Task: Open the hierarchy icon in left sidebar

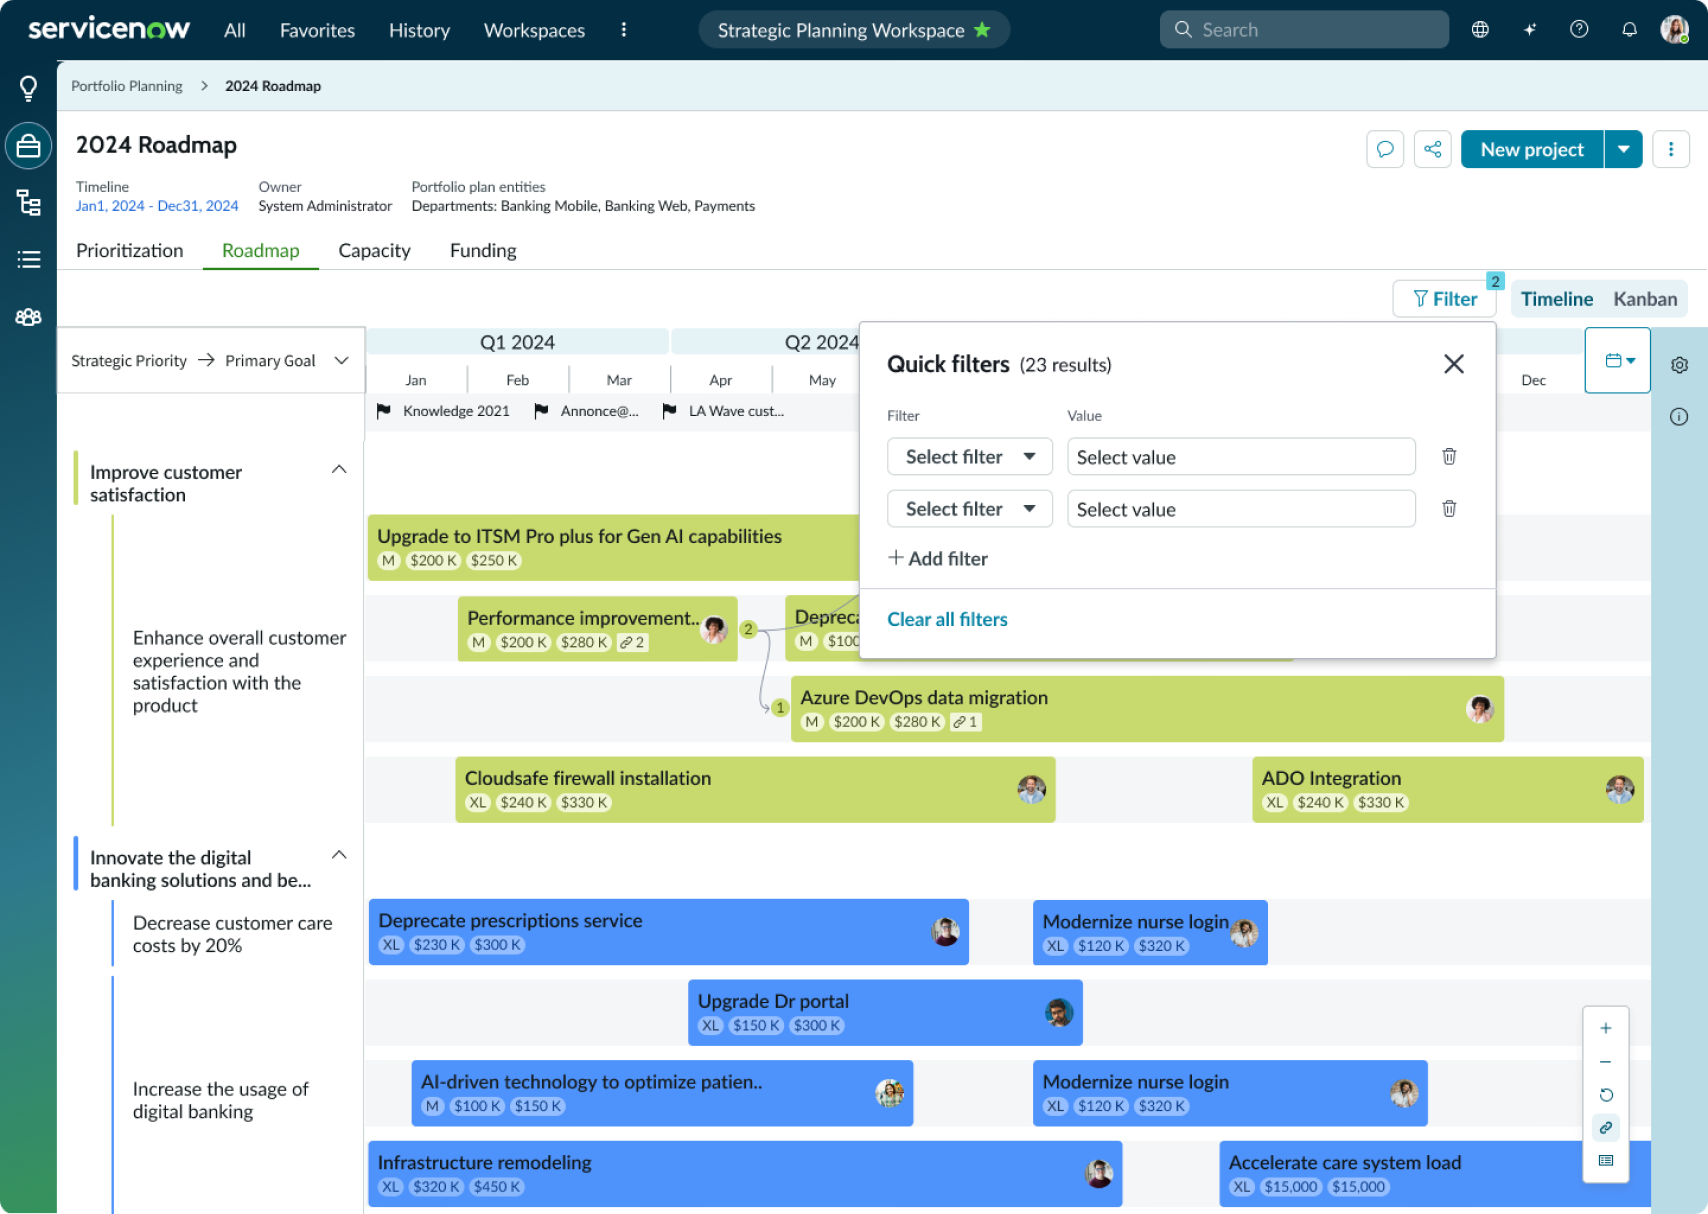Action: pos(28,202)
